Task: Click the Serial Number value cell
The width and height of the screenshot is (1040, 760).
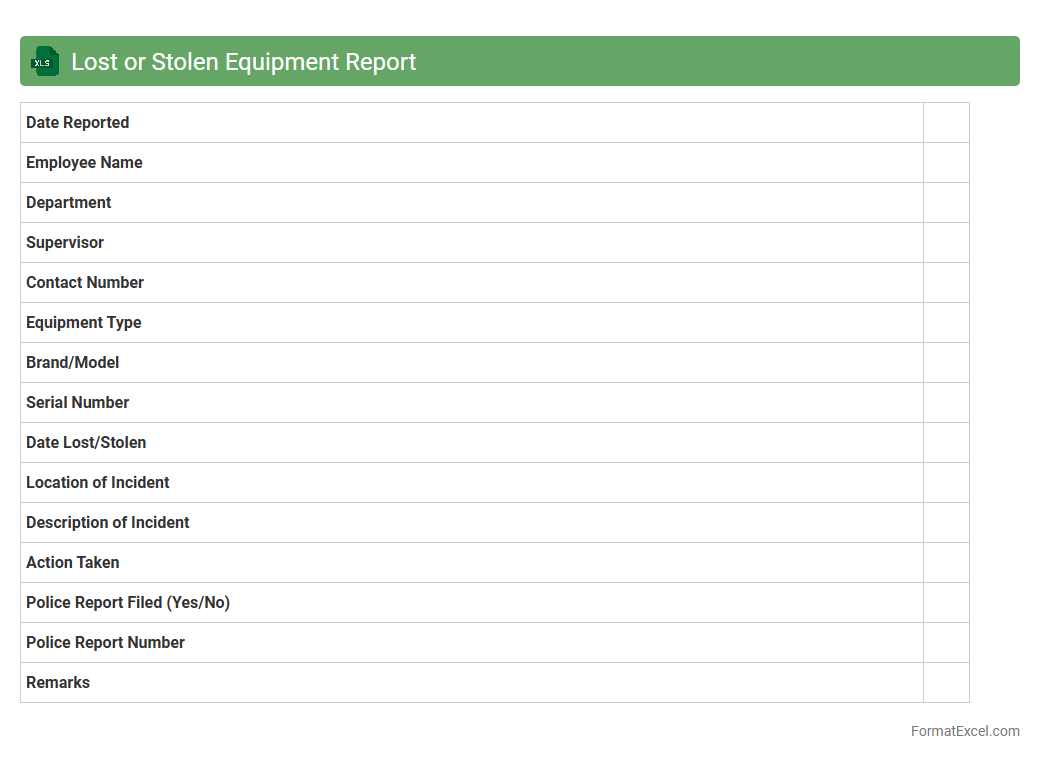Action: coord(946,403)
